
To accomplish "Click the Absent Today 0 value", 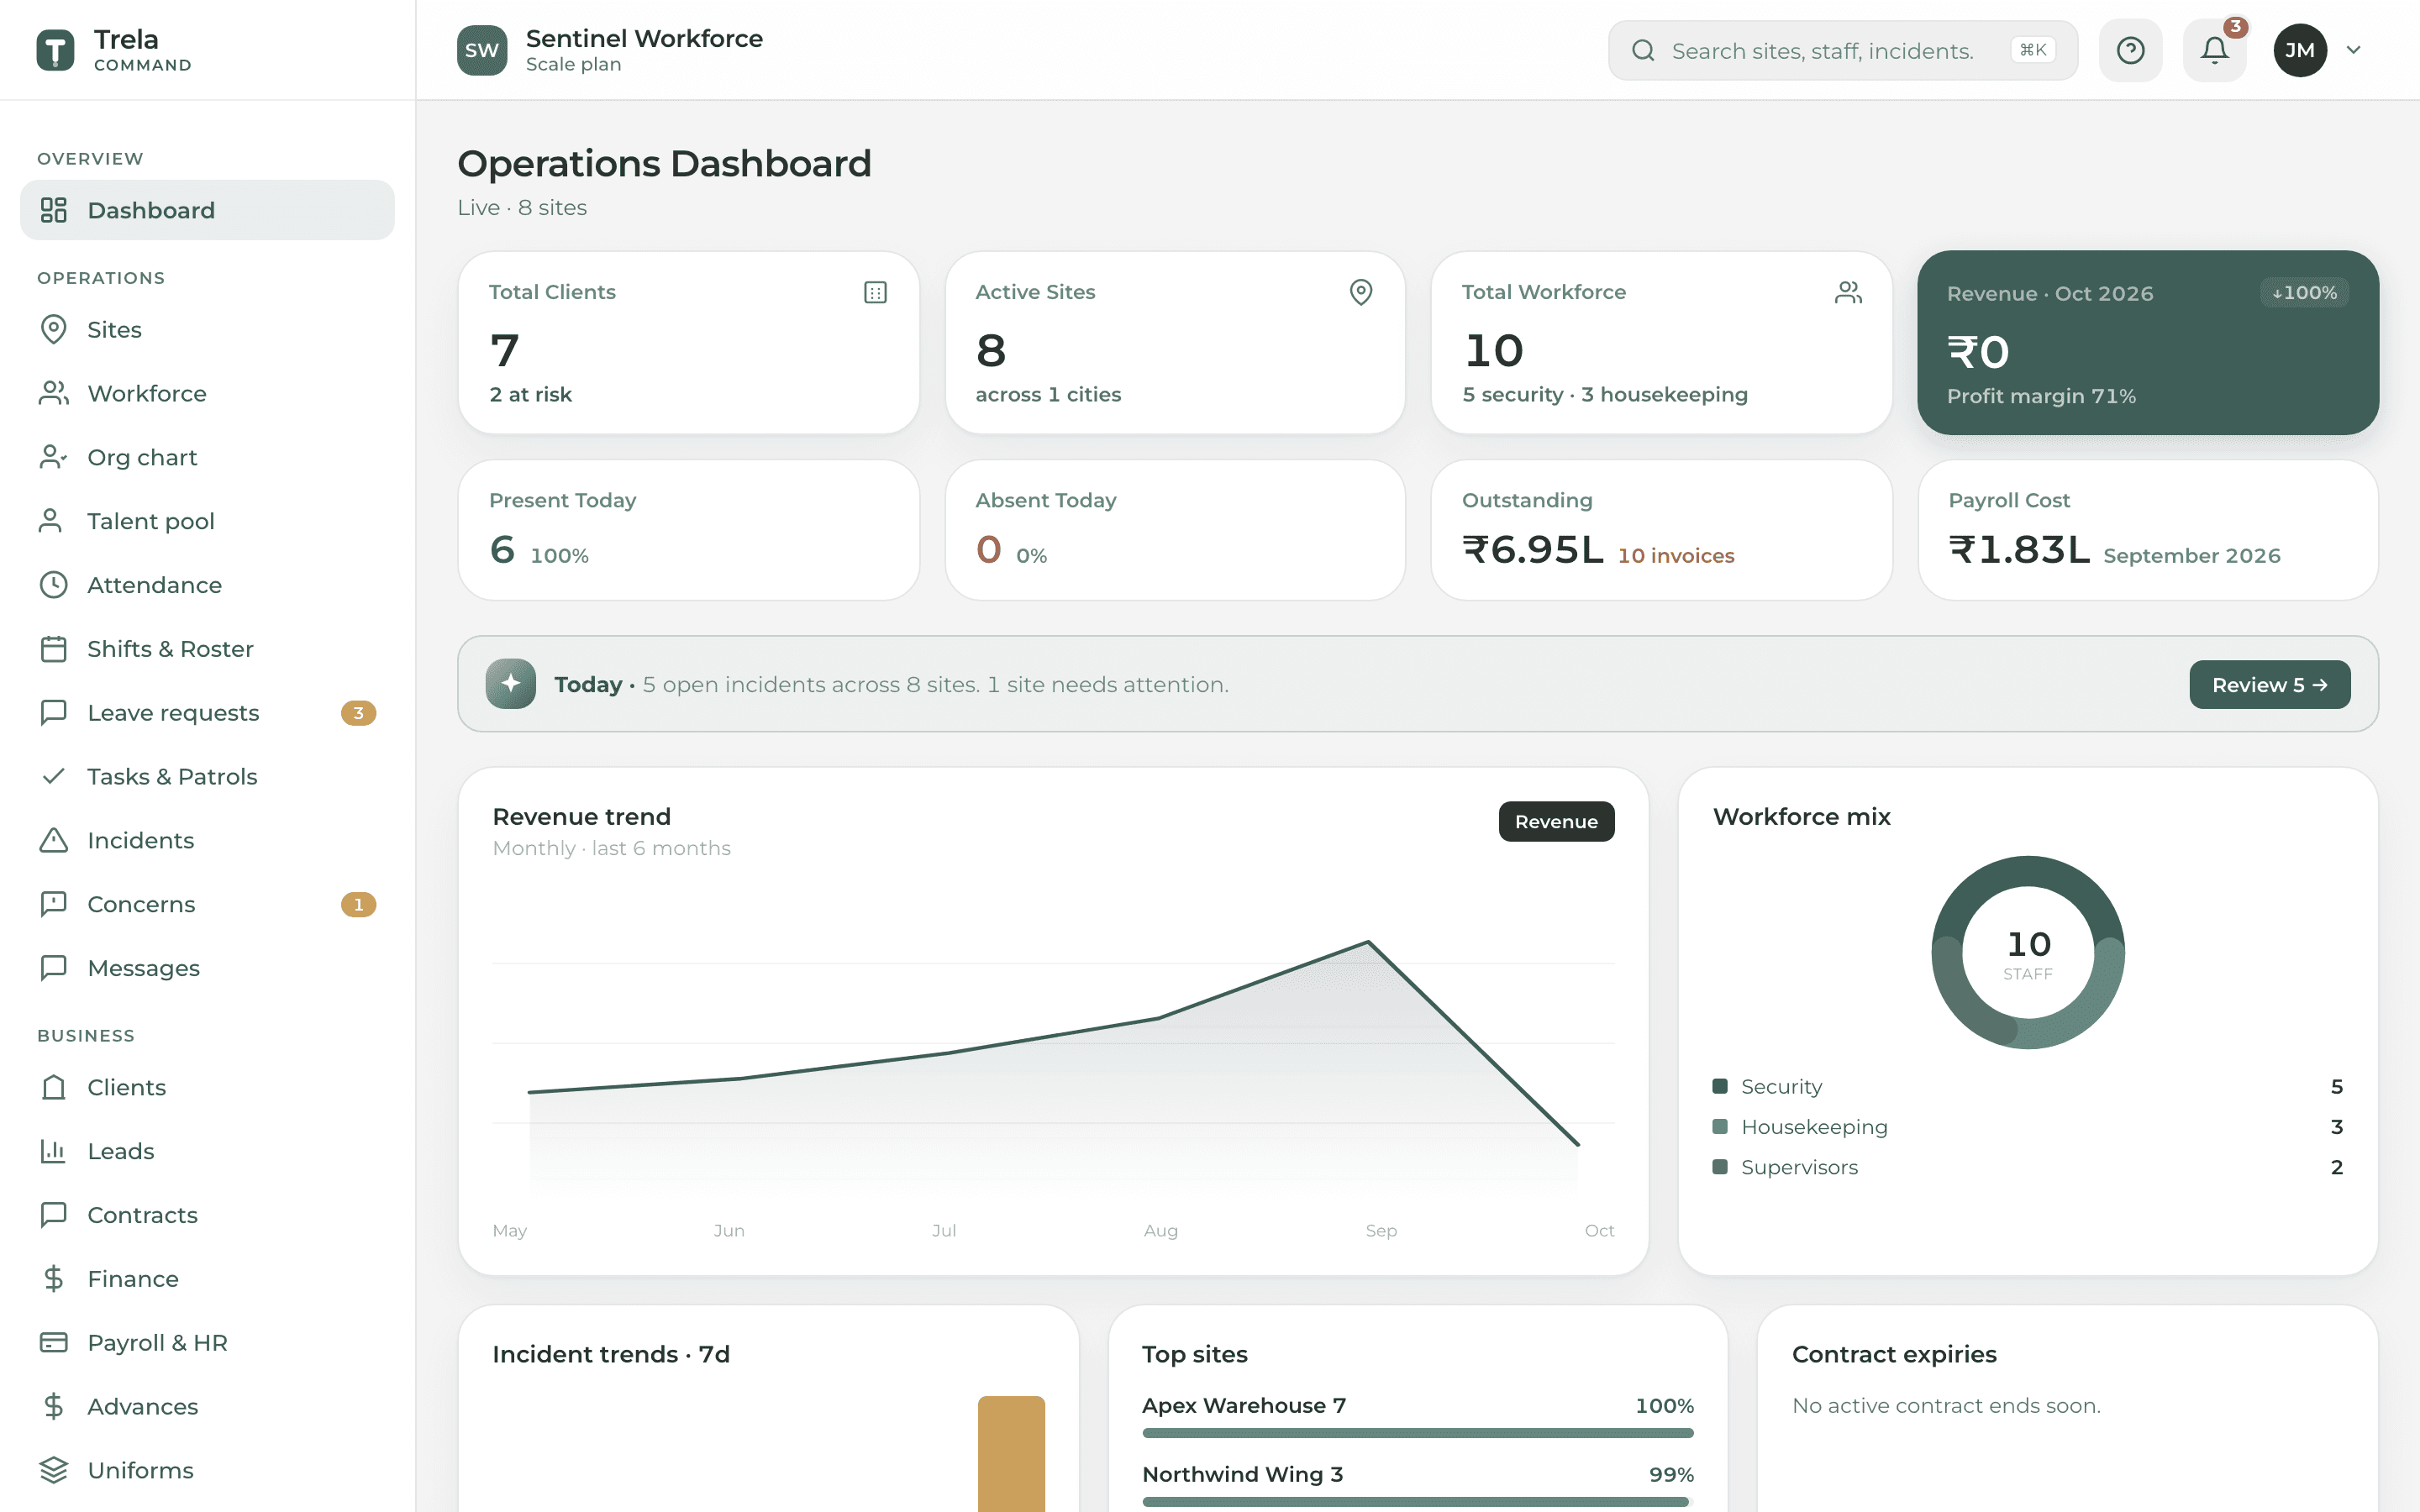I will pyautogui.click(x=988, y=549).
